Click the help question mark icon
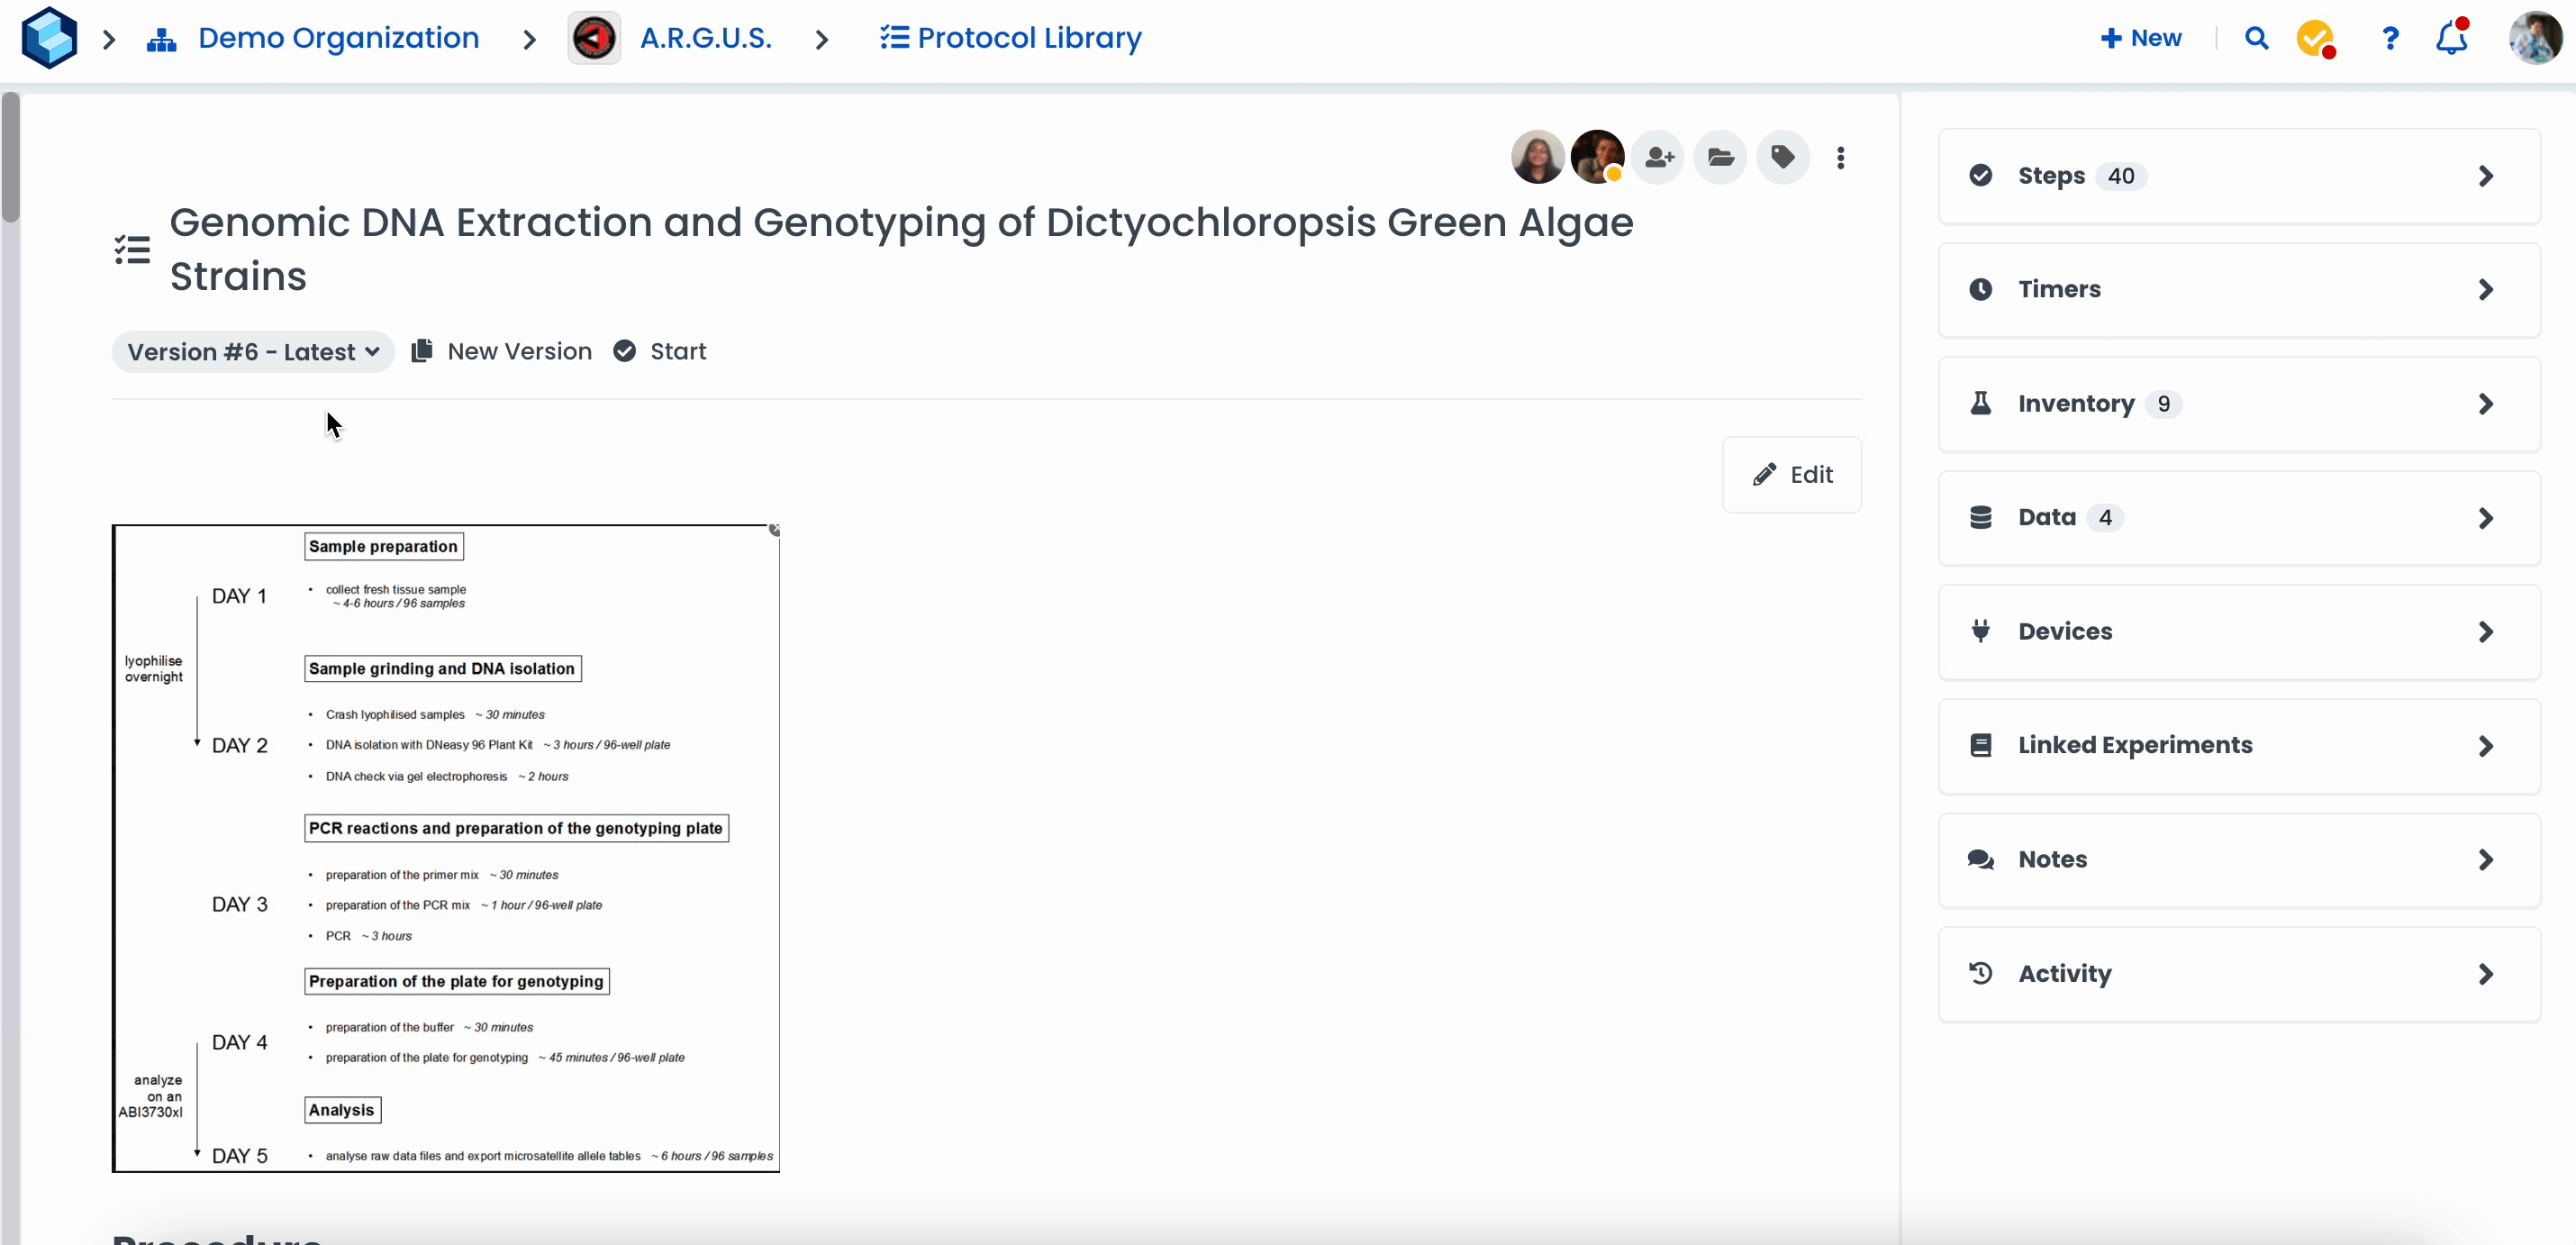Viewport: 2576px width, 1245px height. click(x=2390, y=38)
